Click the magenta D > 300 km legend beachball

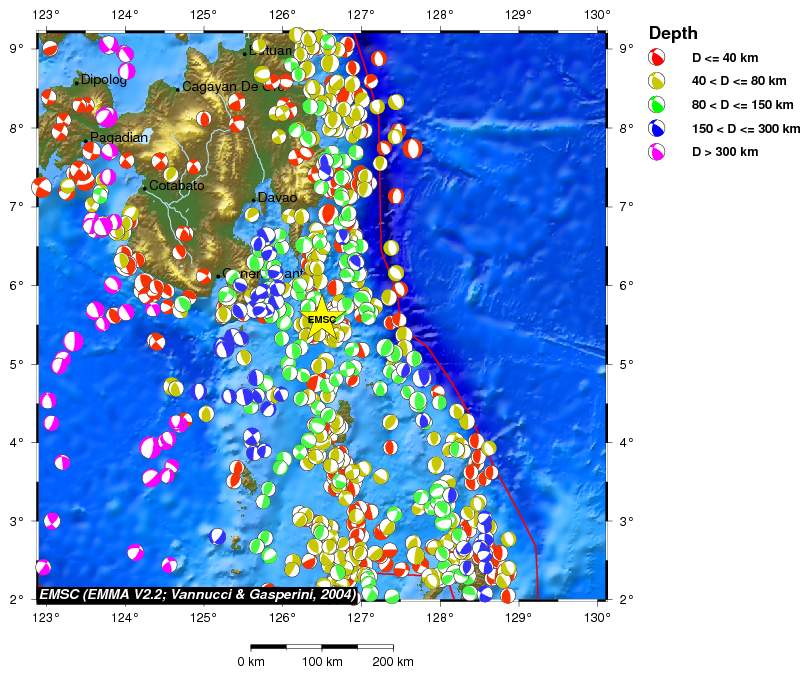click(657, 152)
